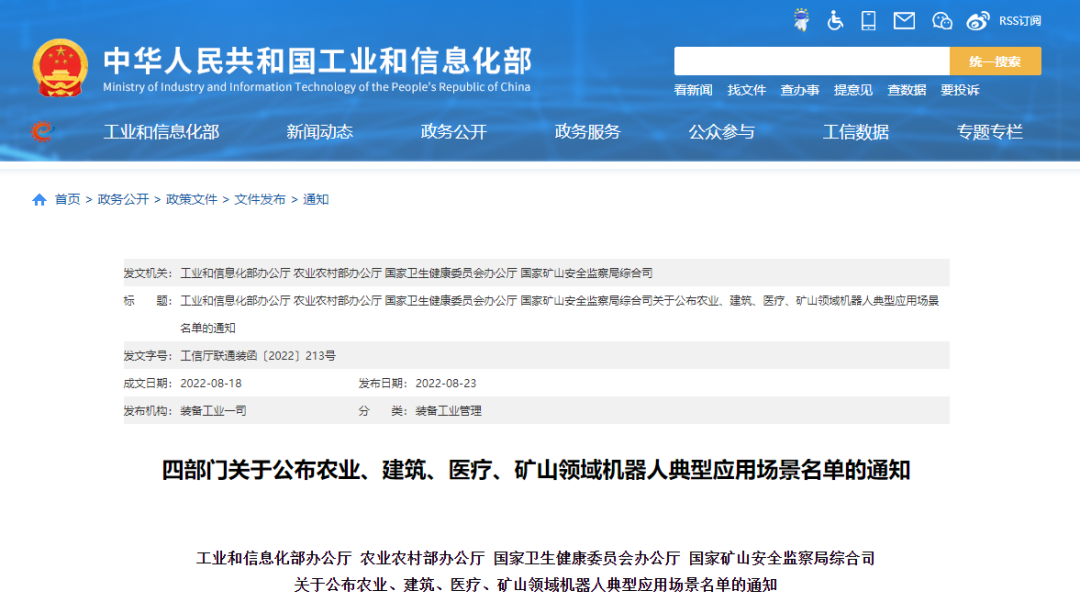
Task: Go to 文件发布 in breadcrumb
Action: [260, 200]
